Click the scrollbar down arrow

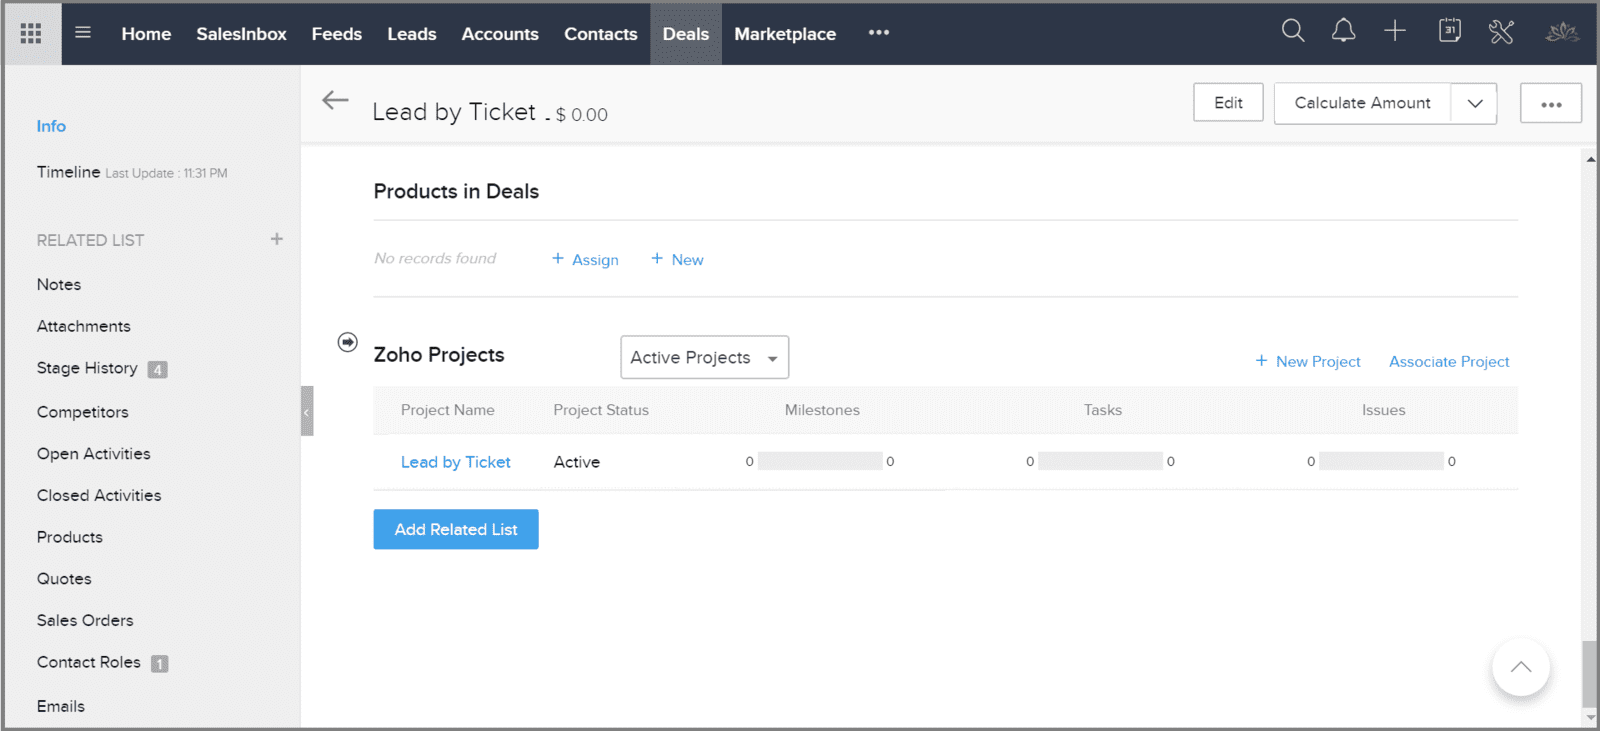tap(1590, 717)
